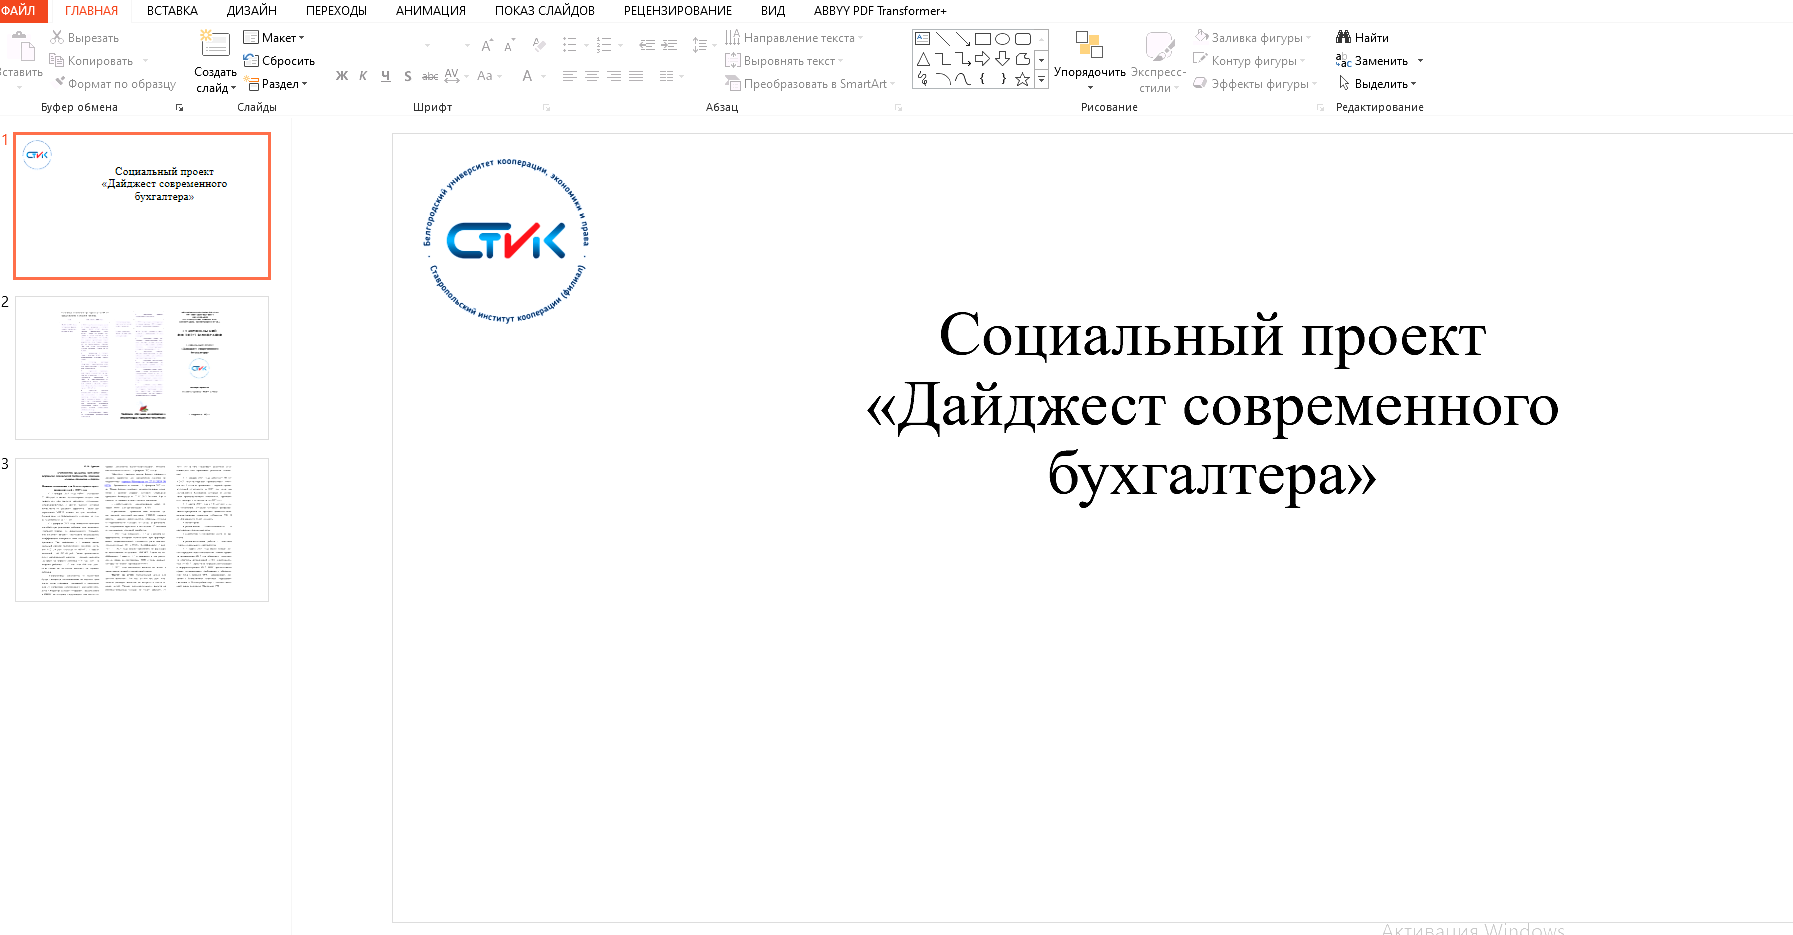Click the Underline (Ч) formatting icon
1793x935 pixels.
click(x=385, y=76)
